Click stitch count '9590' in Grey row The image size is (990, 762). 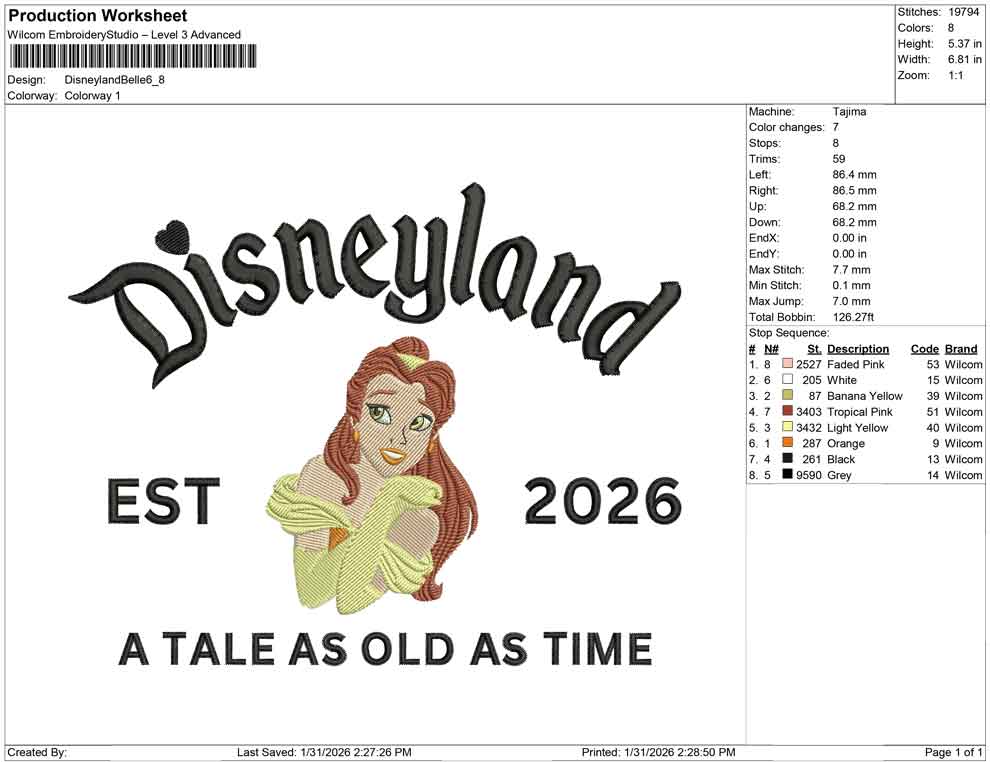[809, 475]
